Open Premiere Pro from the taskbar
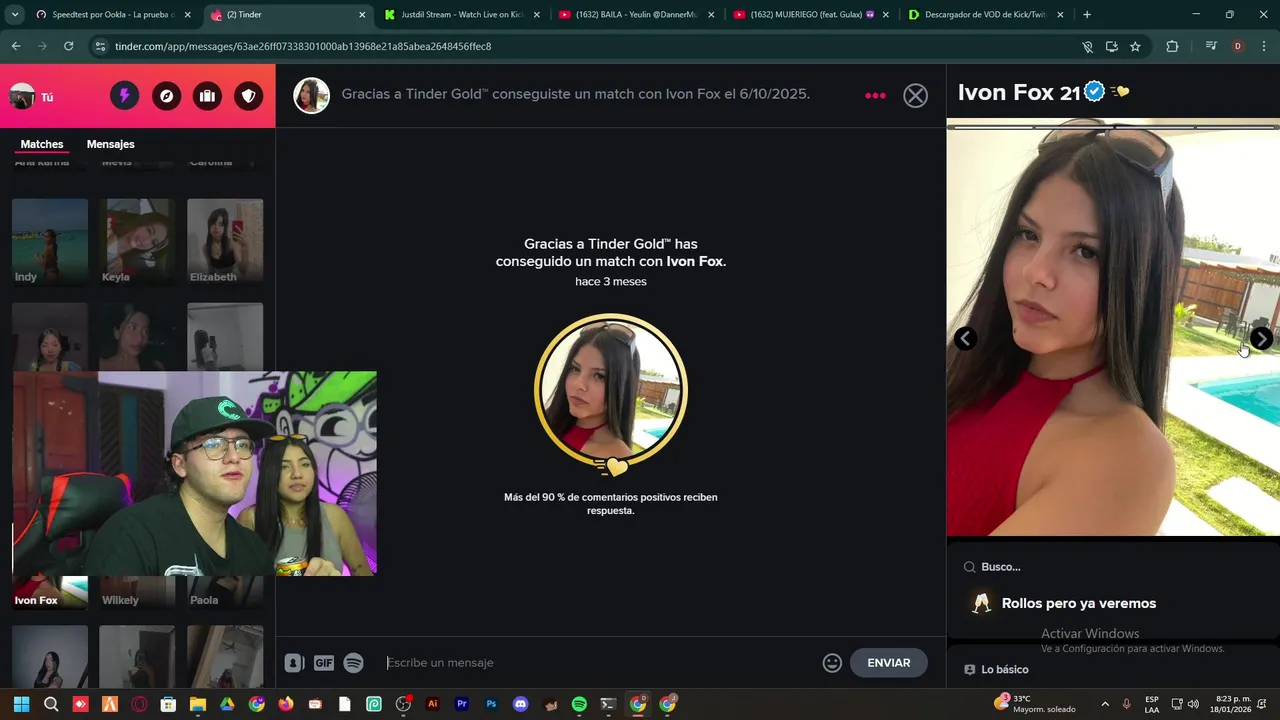 (462, 704)
